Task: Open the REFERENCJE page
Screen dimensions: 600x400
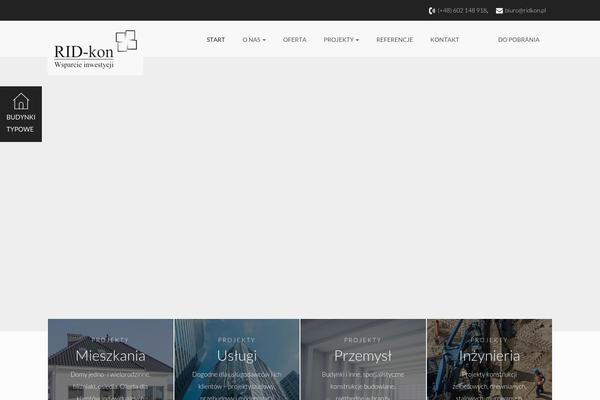Action: pyautogui.click(x=395, y=39)
